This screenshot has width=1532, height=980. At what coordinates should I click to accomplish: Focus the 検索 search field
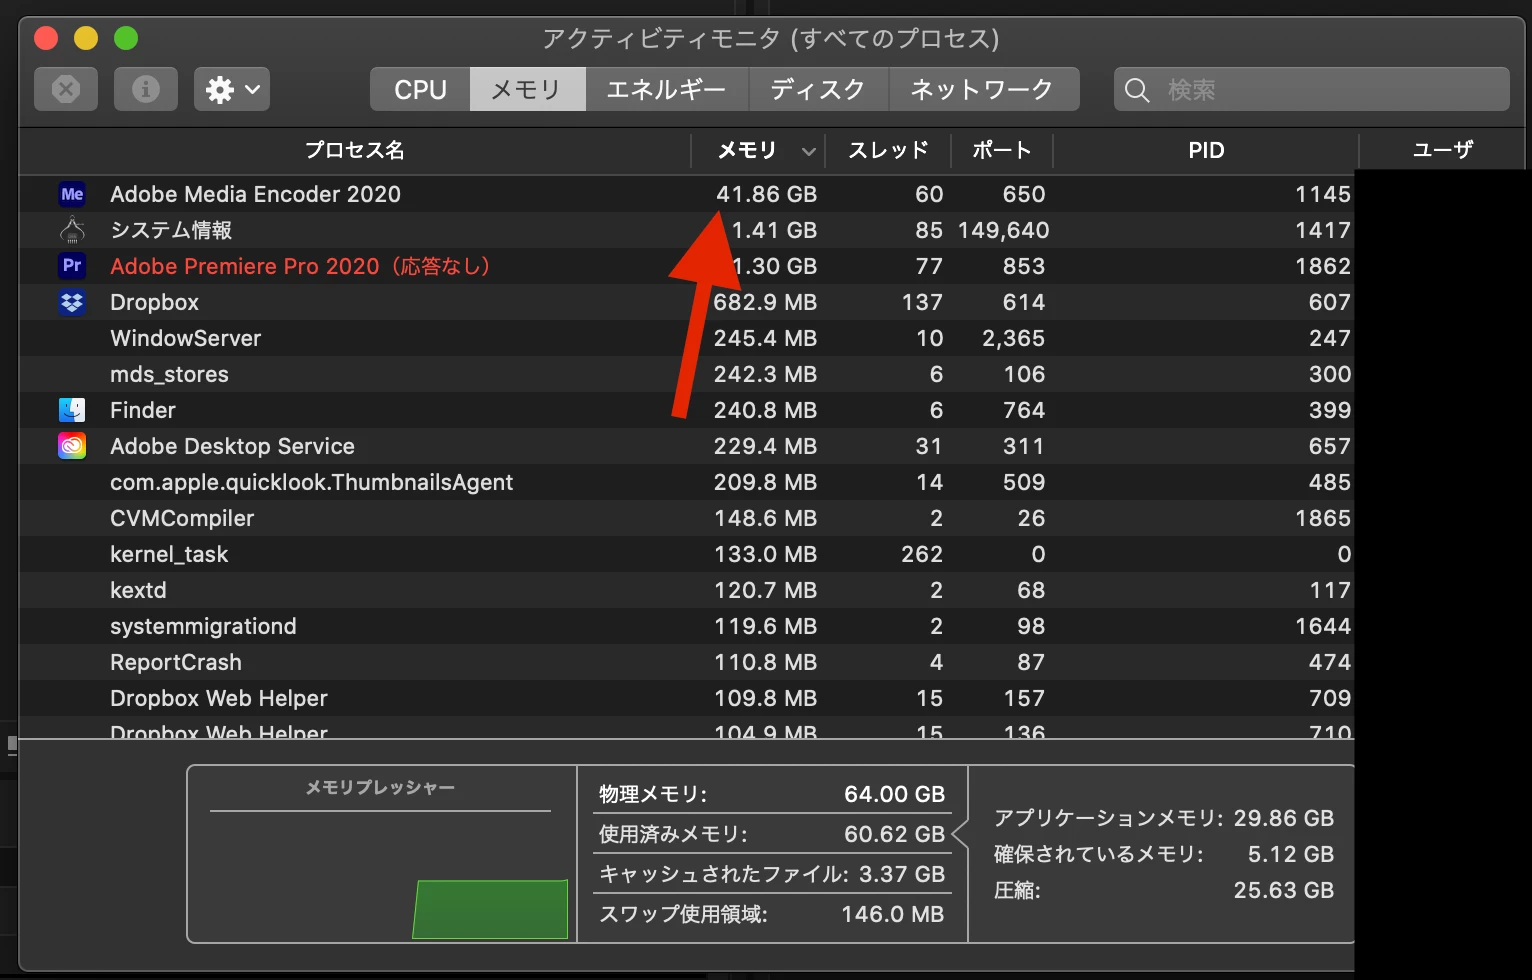[1311, 89]
